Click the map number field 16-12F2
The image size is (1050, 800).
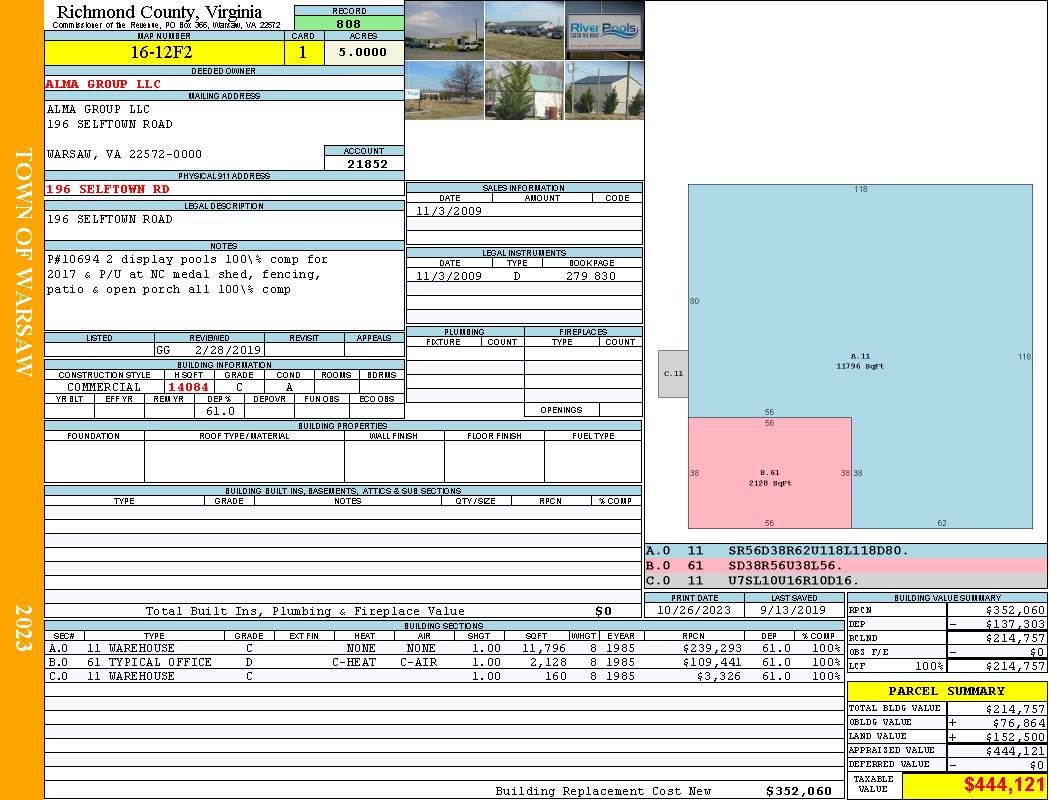coord(164,52)
